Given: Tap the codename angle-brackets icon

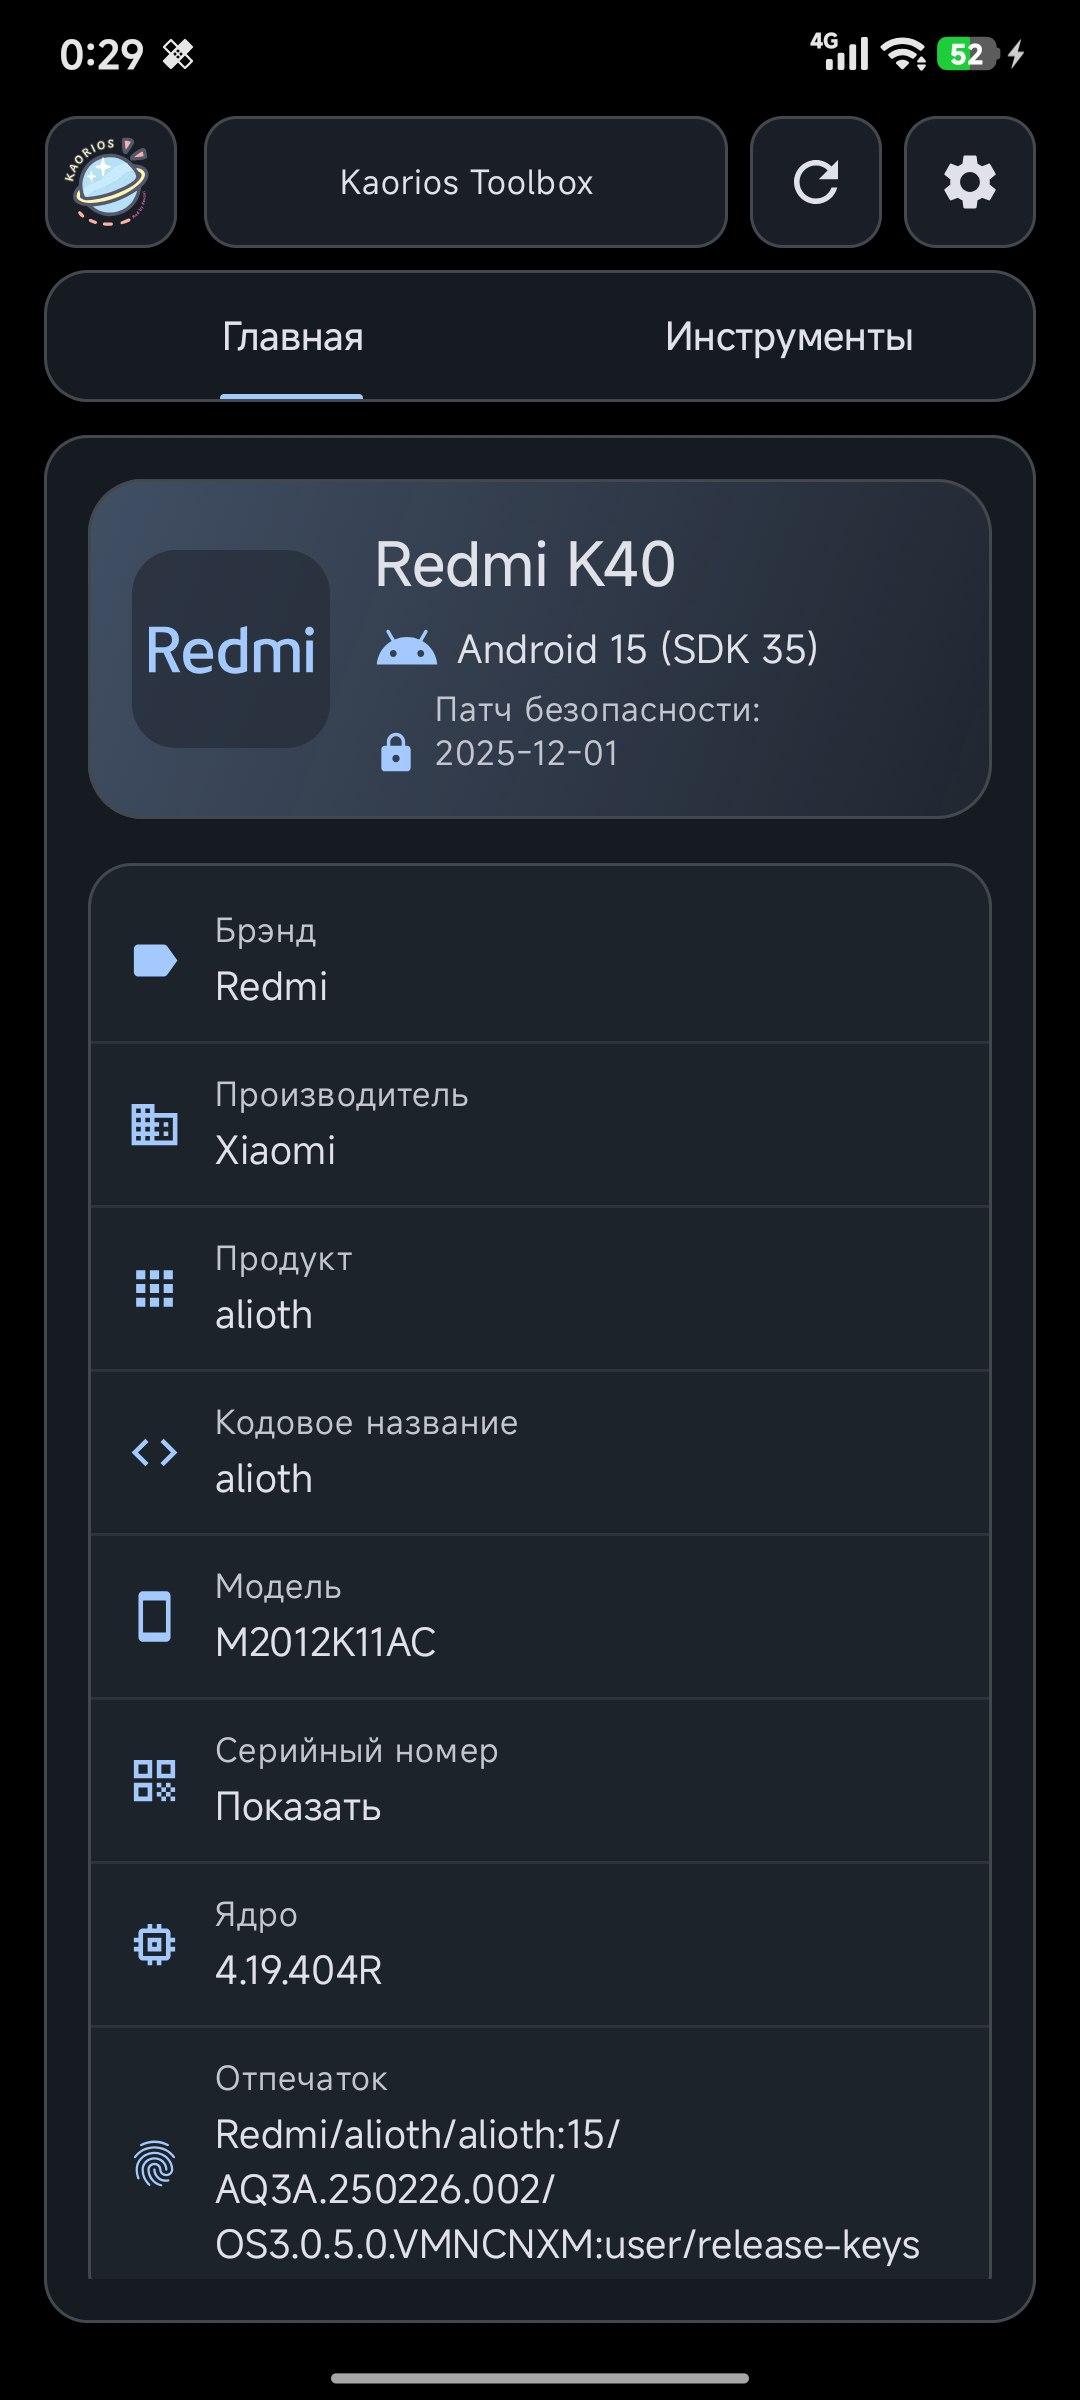Looking at the screenshot, I should (155, 1452).
